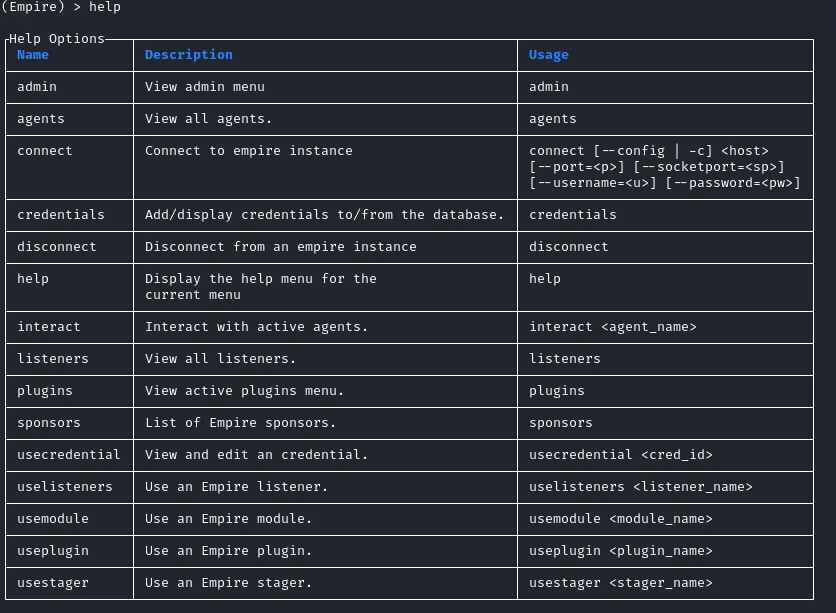Select the 'uselisteners' command name
The height and width of the screenshot is (613, 836).
tap(65, 487)
